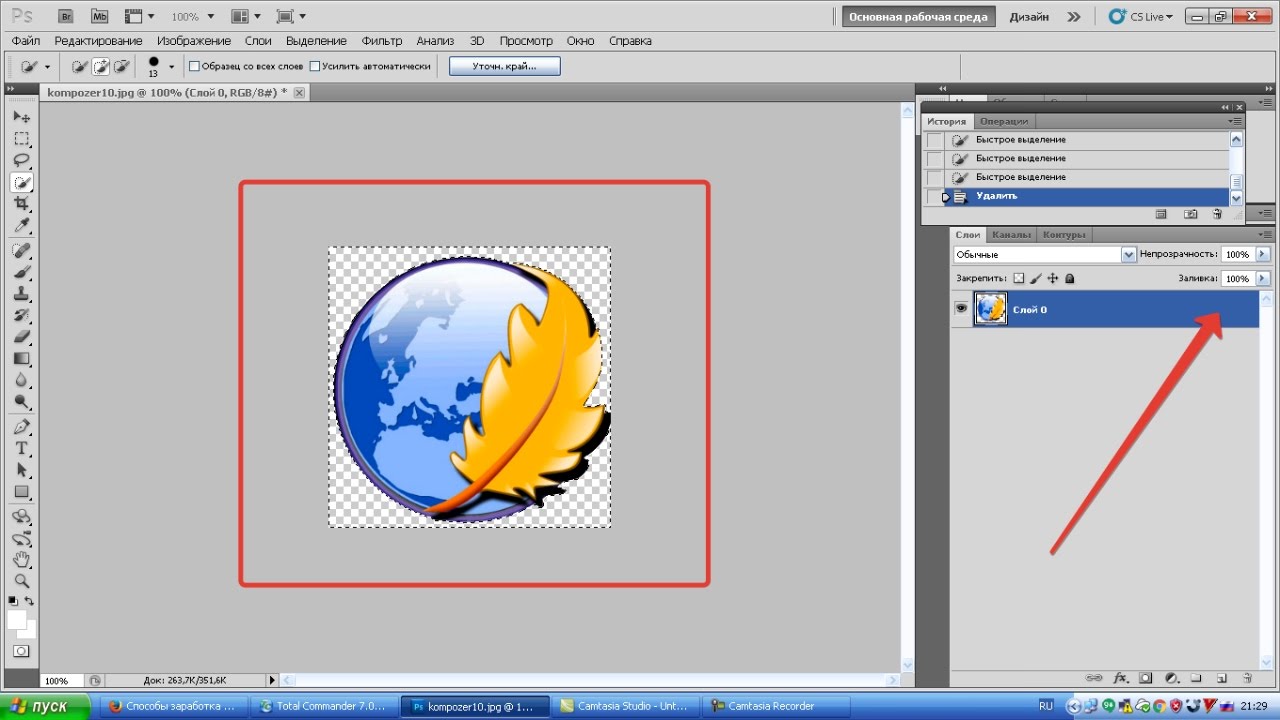The height and width of the screenshot is (720, 1280).
Task: Open the 'Файл' menu
Action: [26, 41]
